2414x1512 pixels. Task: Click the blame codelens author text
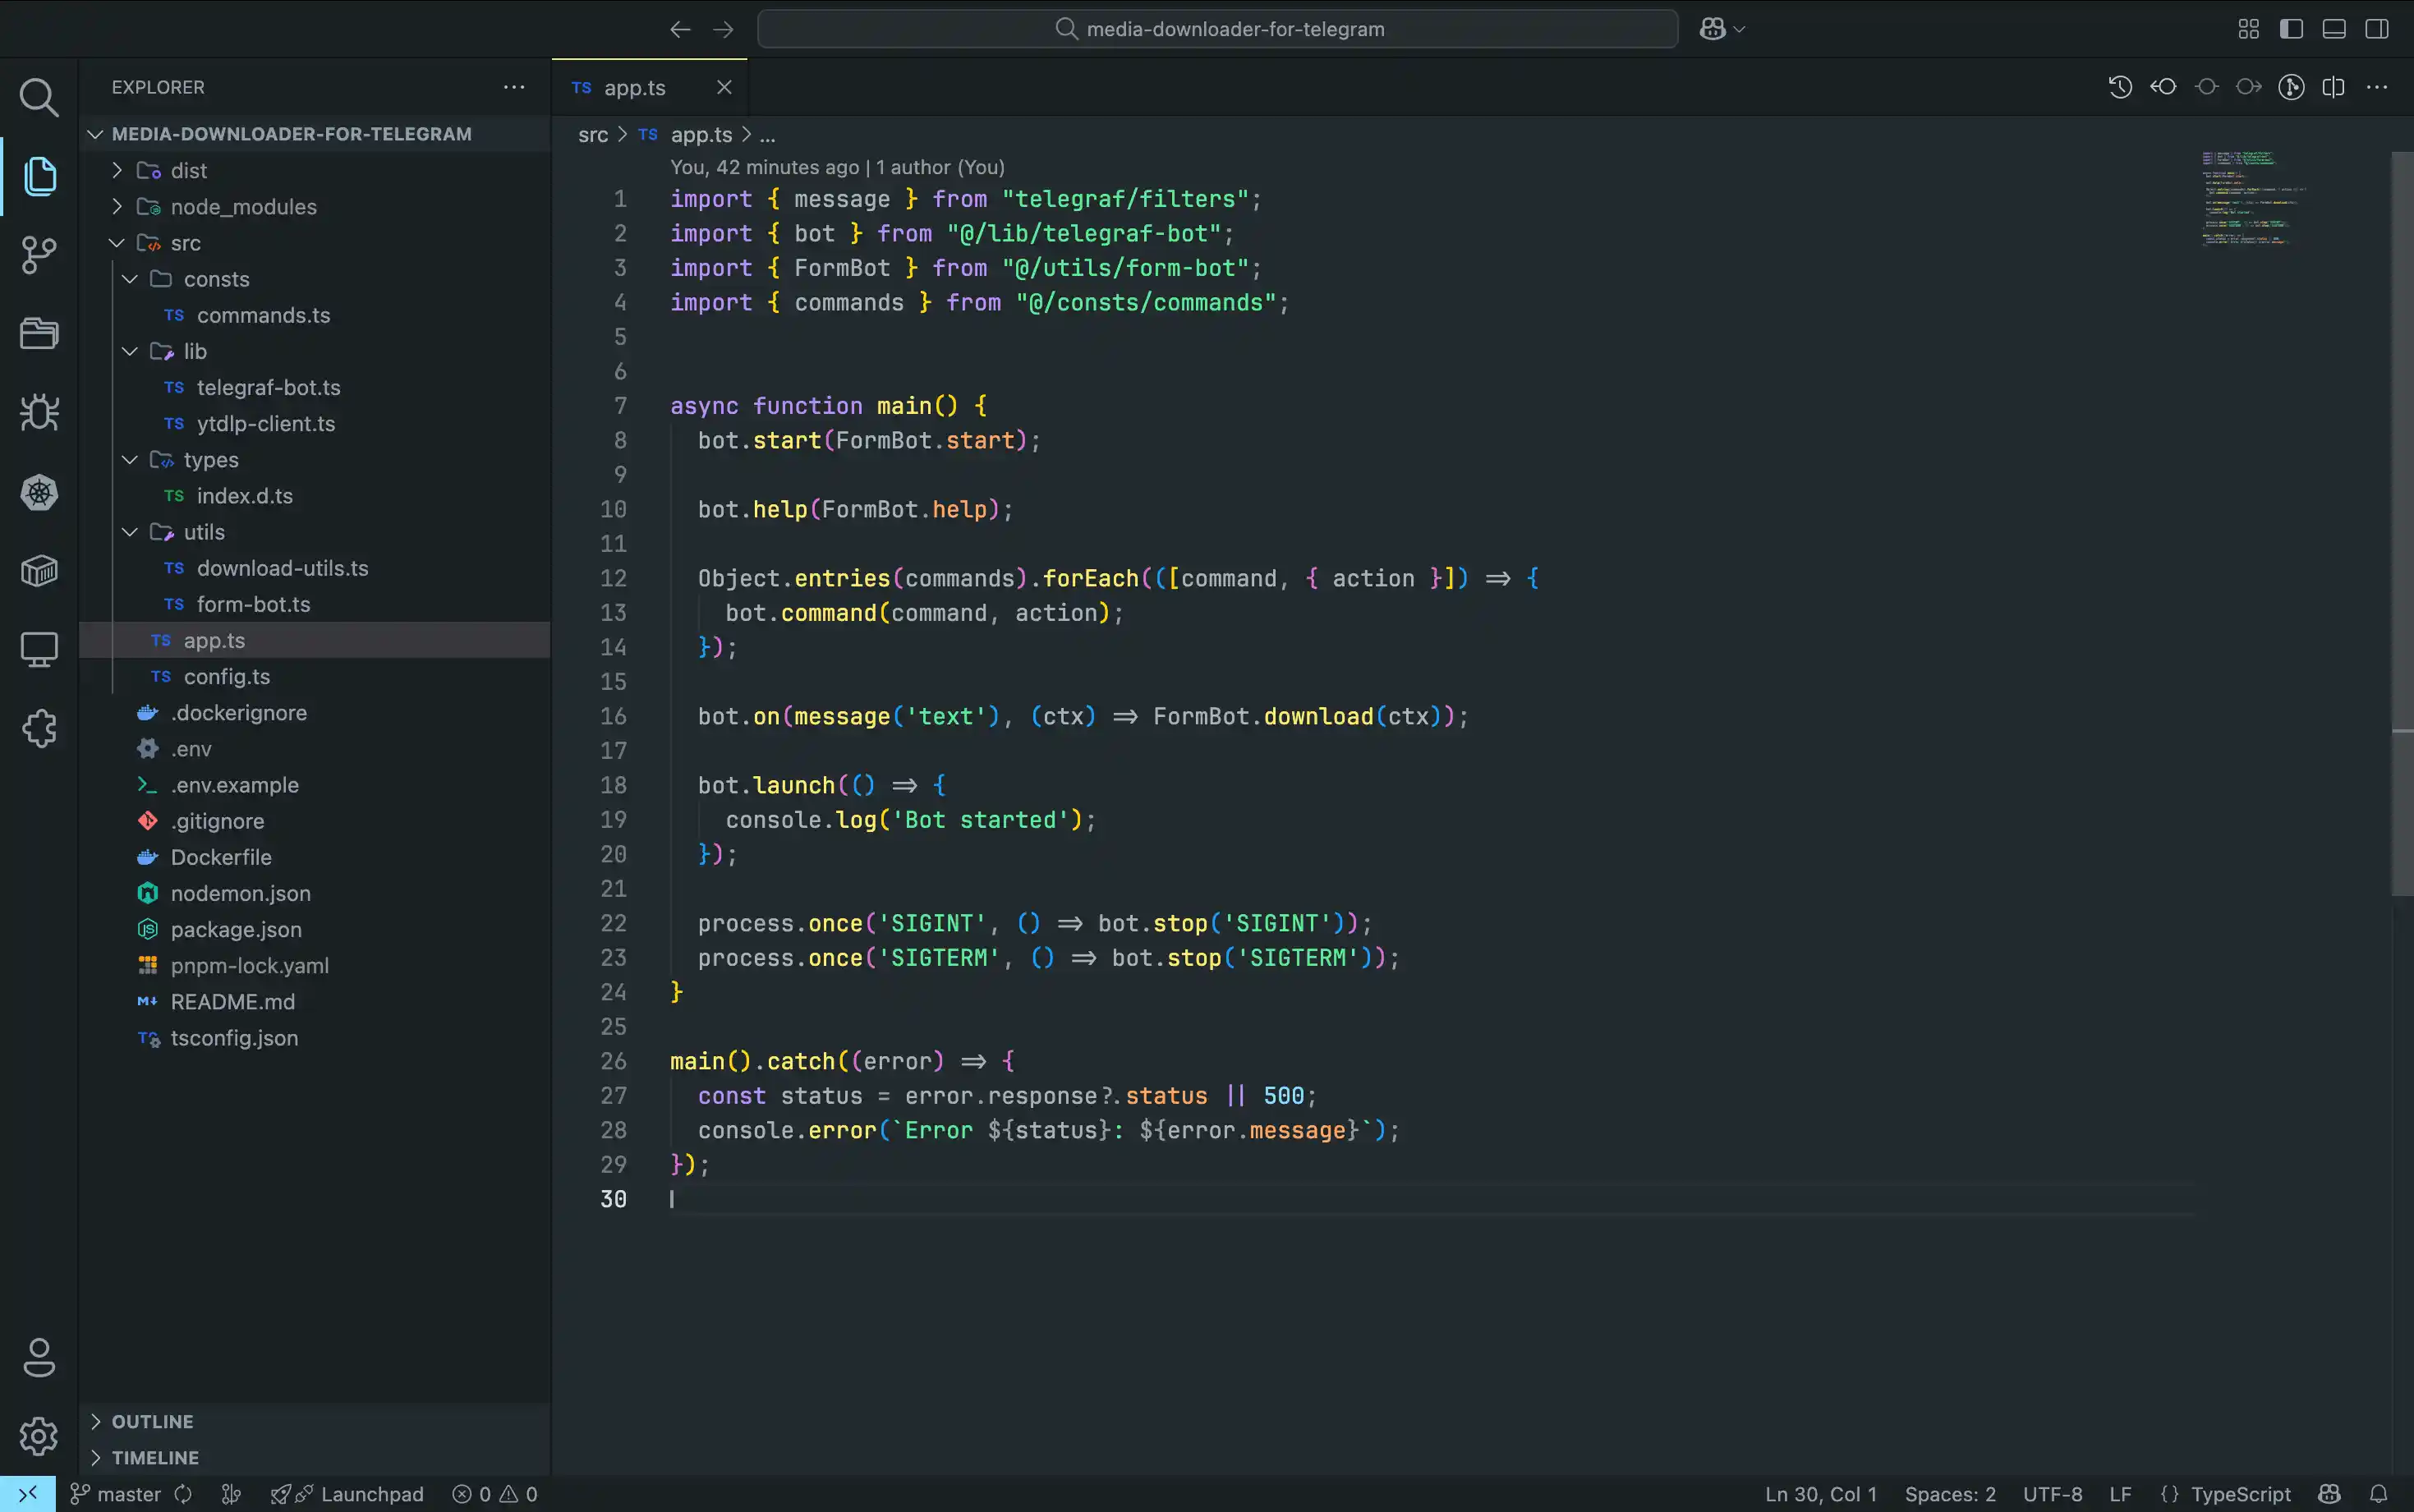click(837, 167)
